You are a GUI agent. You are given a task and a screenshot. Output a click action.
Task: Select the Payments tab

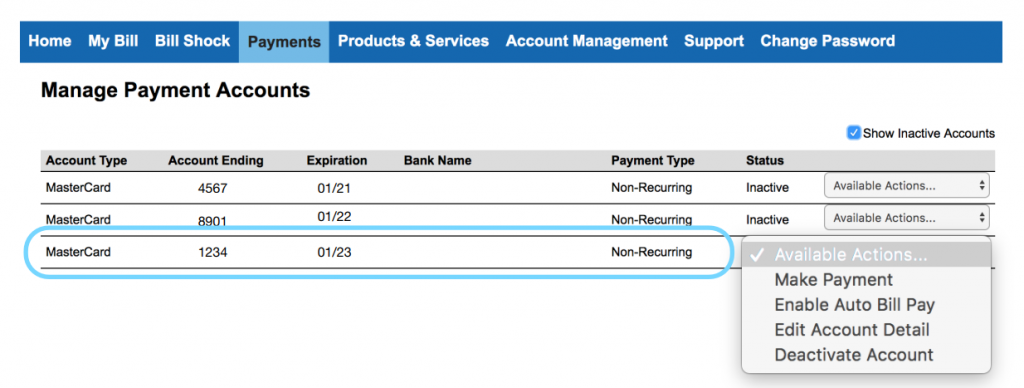coord(284,42)
